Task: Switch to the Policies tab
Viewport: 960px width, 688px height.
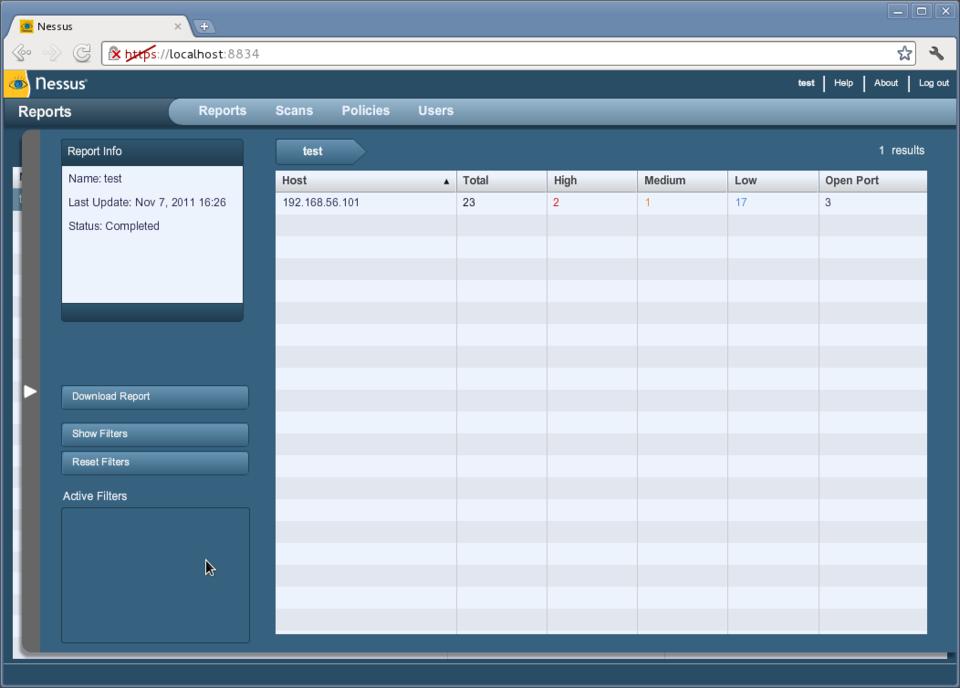Action: pyautogui.click(x=365, y=111)
